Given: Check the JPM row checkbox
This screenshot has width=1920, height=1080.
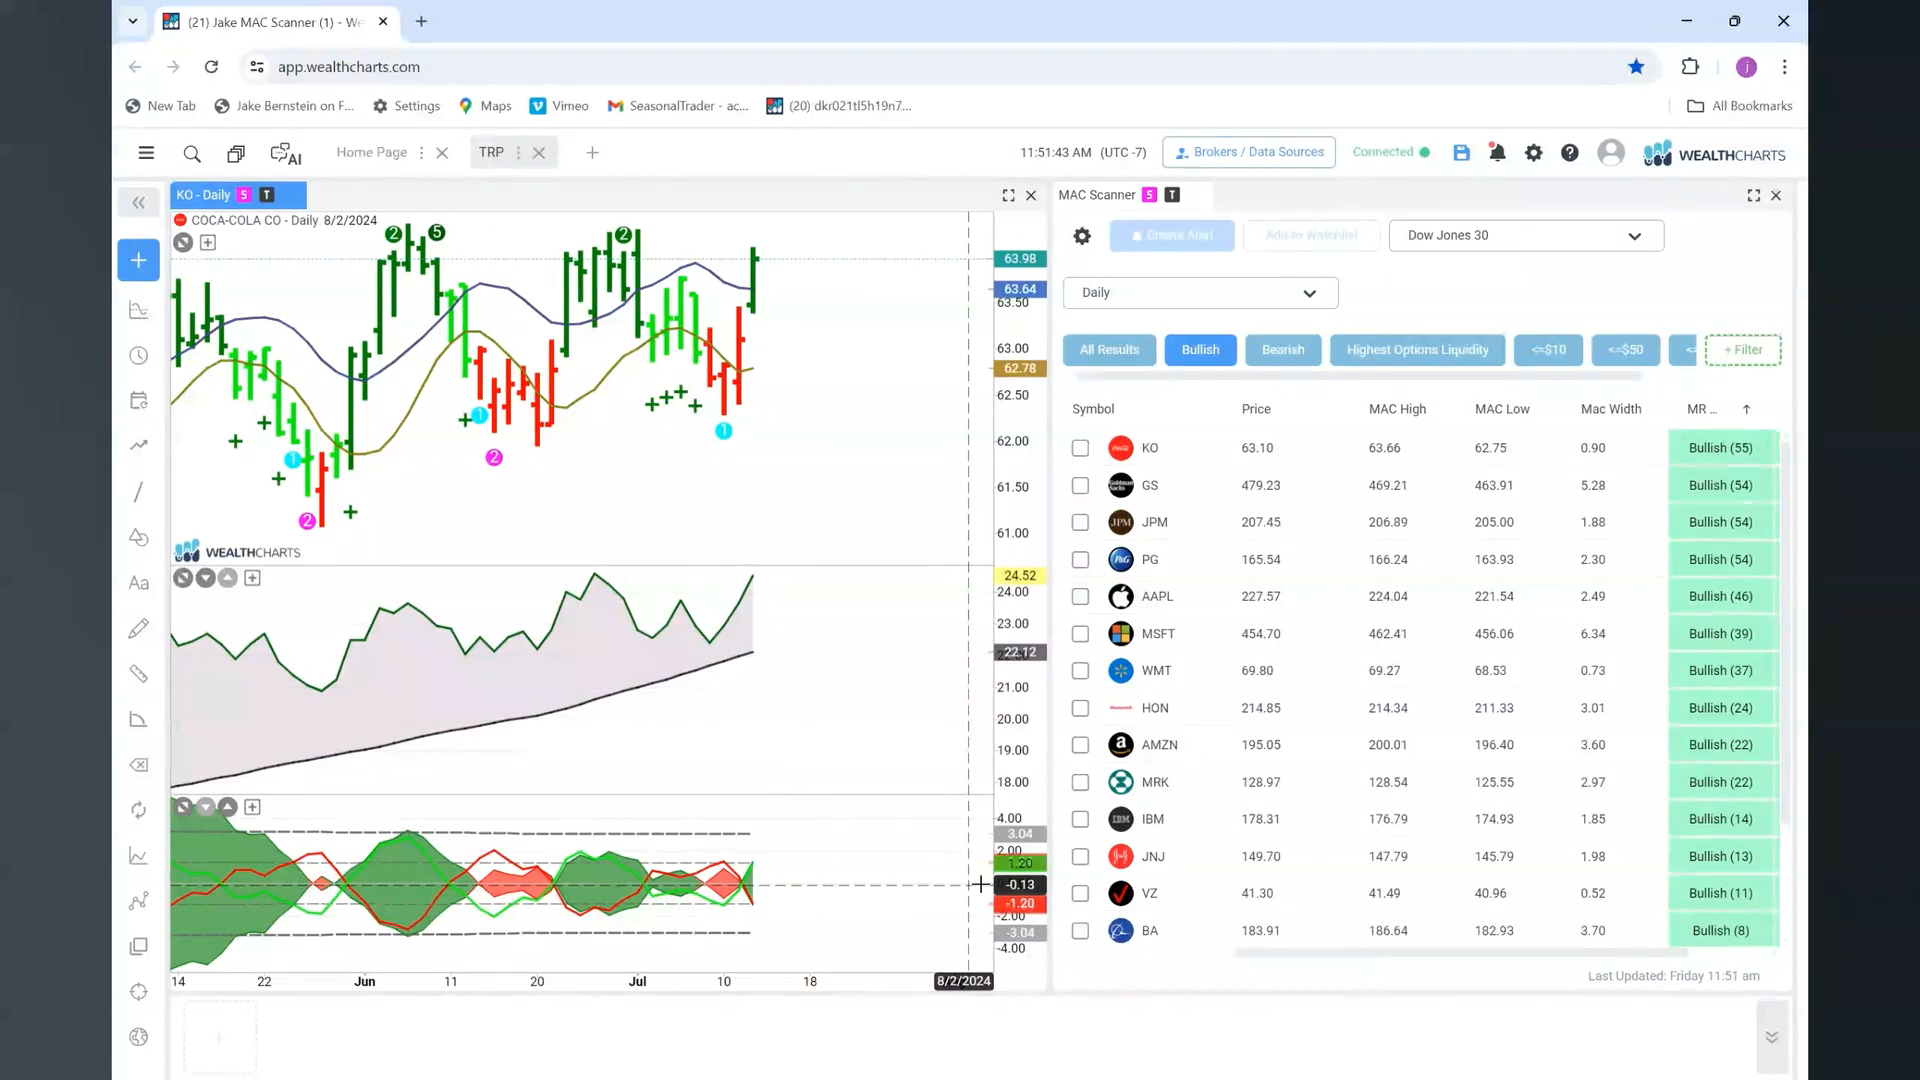Looking at the screenshot, I should click(1080, 522).
